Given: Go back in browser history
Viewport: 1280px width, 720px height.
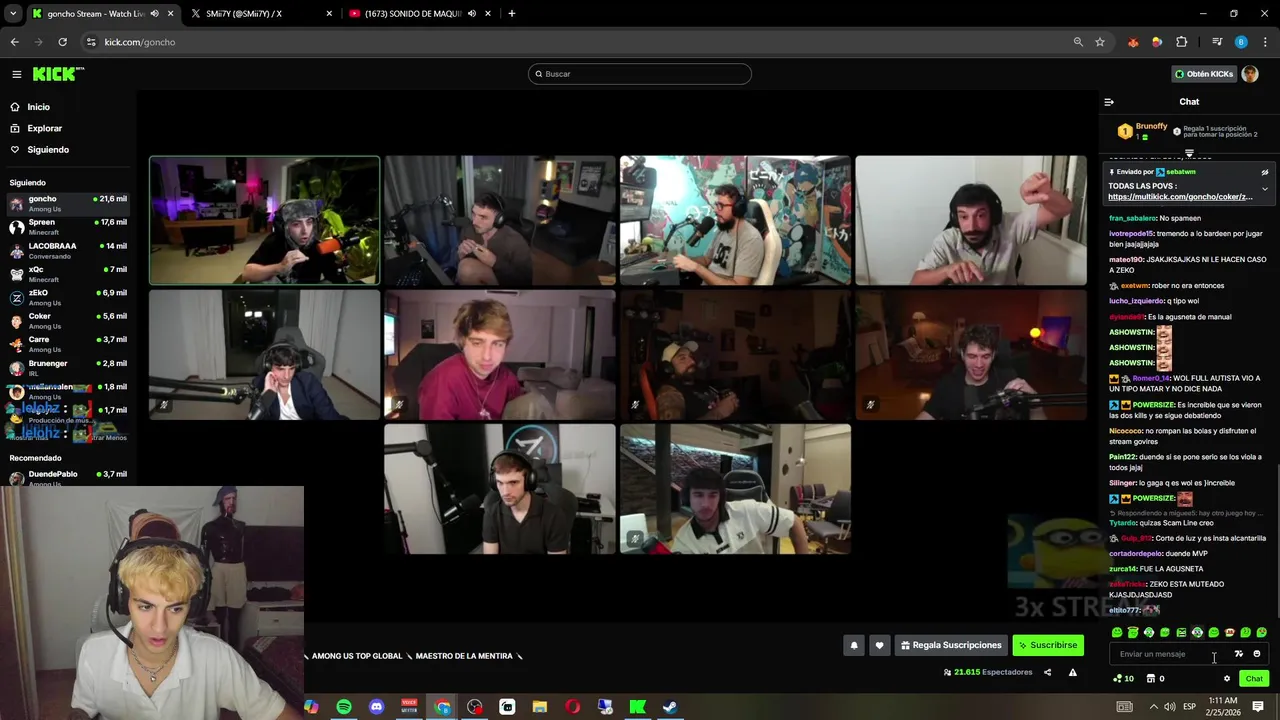Looking at the screenshot, I should [x=14, y=42].
